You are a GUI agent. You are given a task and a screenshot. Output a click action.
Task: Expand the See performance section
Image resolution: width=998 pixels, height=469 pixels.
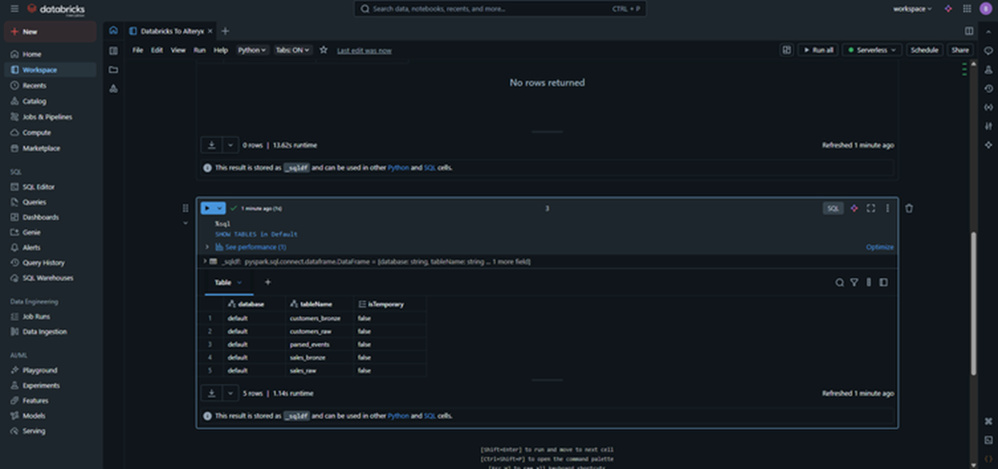[206, 247]
